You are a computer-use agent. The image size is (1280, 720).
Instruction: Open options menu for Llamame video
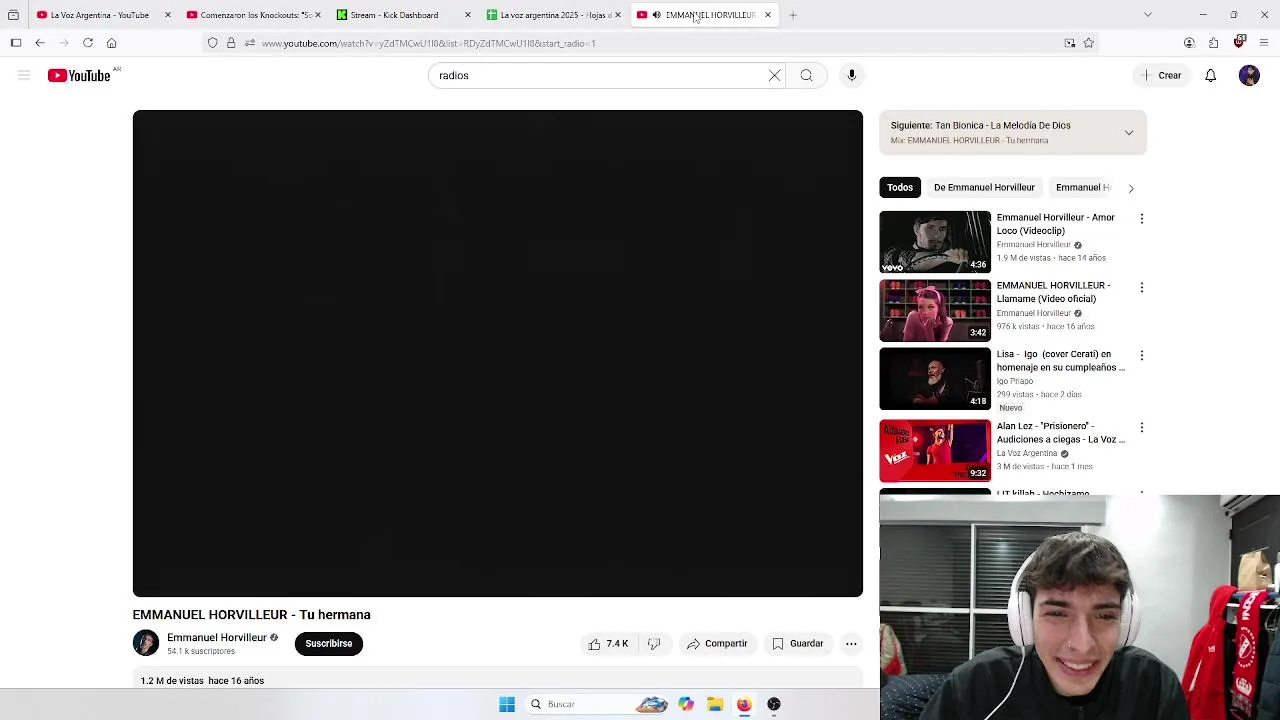1141,287
